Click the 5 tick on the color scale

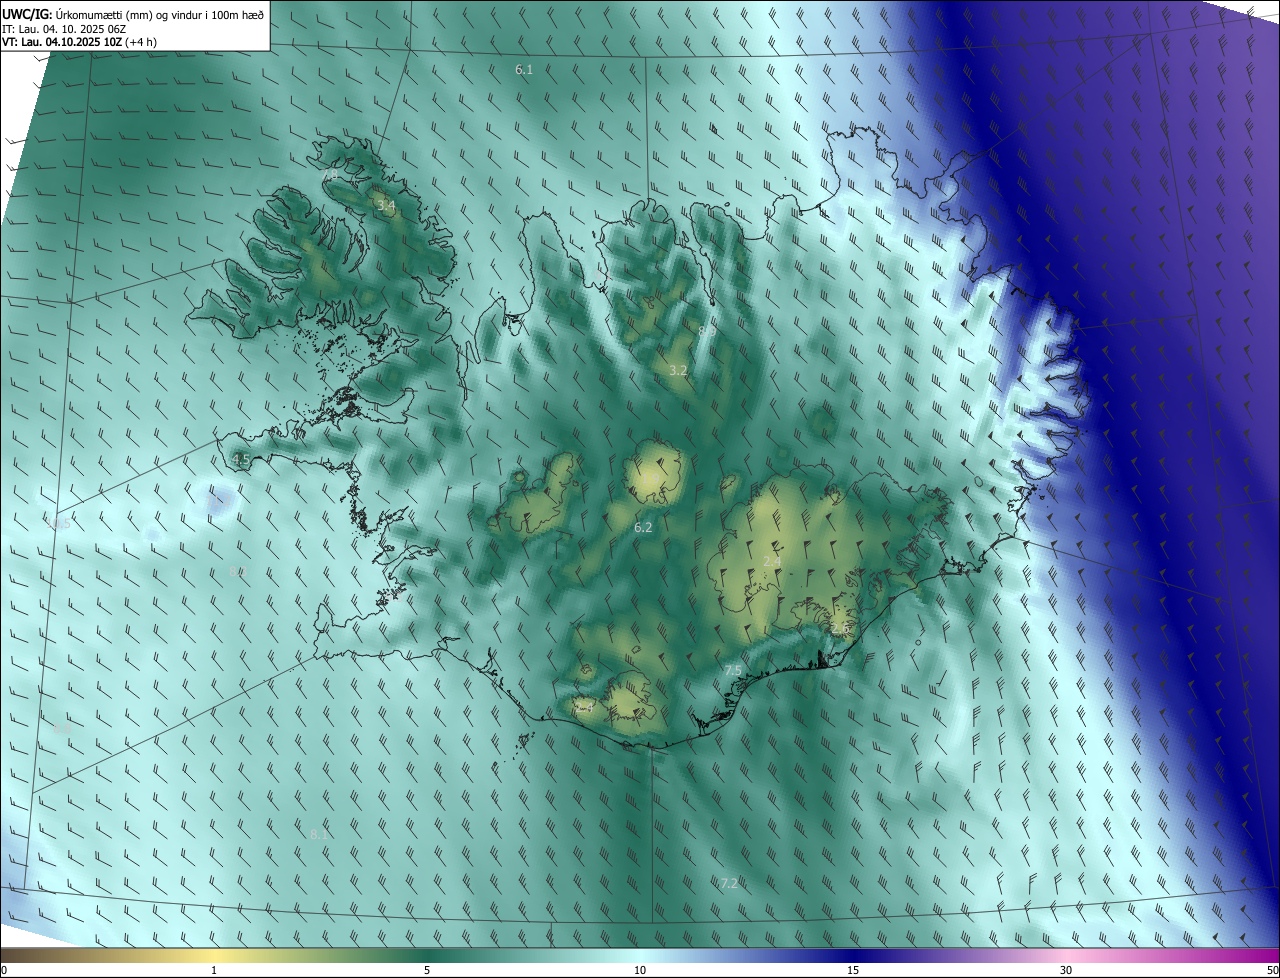tap(427, 971)
